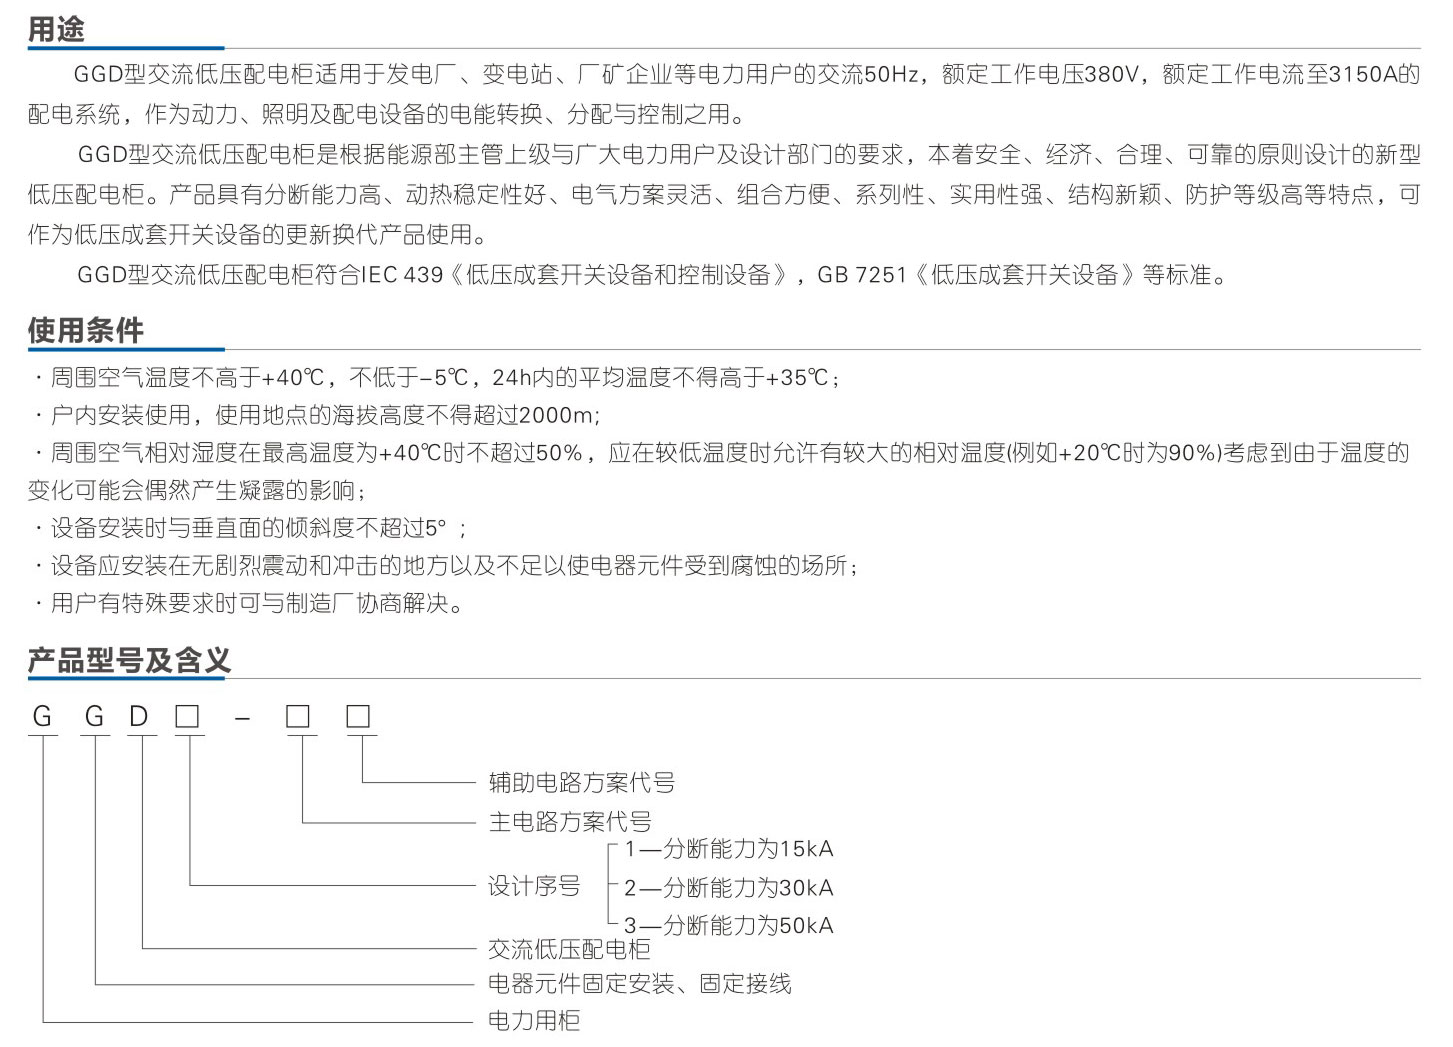Click the text 额定工作电流至3150A
This screenshot has width=1453, height=1047.
[1278, 74]
